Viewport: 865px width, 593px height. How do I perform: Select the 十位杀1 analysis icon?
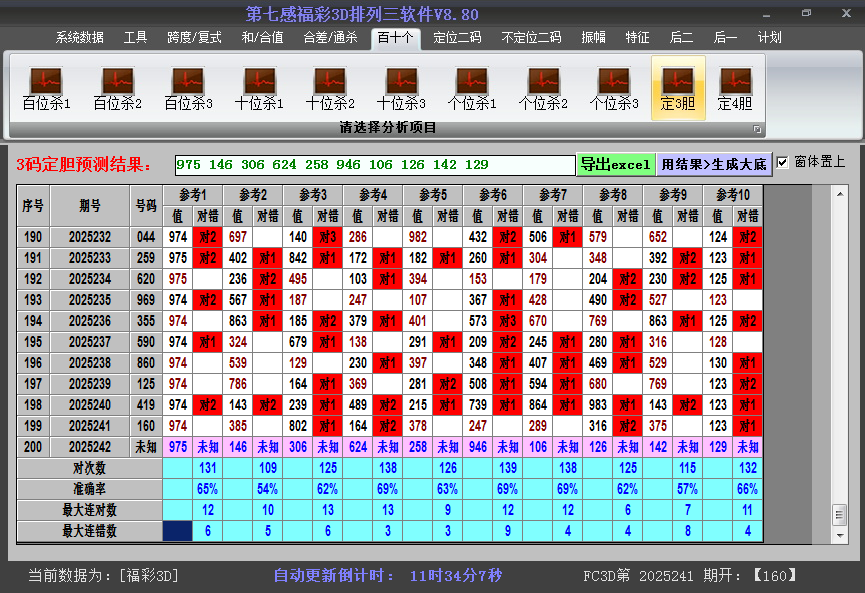click(259, 88)
